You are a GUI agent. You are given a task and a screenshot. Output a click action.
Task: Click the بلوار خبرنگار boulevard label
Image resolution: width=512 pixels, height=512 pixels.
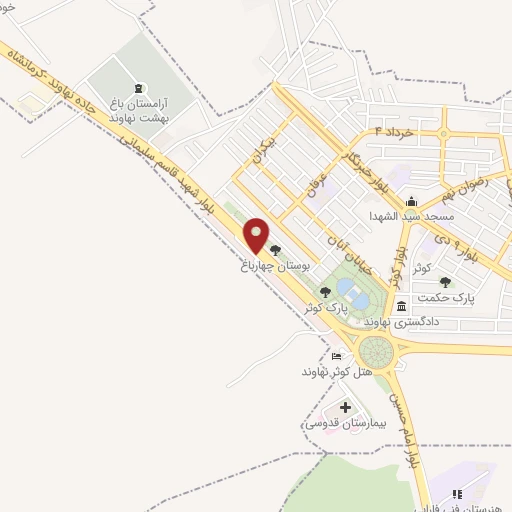pyautogui.click(x=365, y=172)
